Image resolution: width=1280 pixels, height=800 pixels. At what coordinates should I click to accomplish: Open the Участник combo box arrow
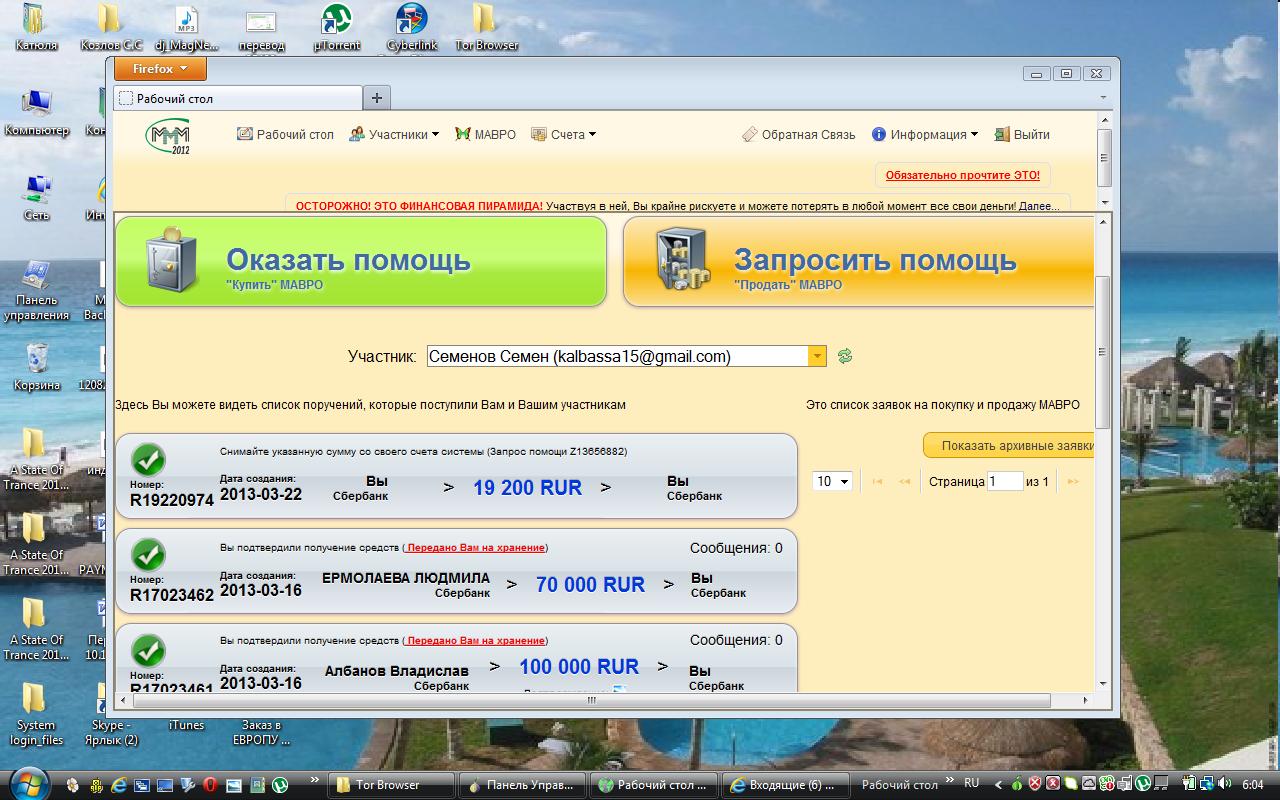(x=817, y=356)
